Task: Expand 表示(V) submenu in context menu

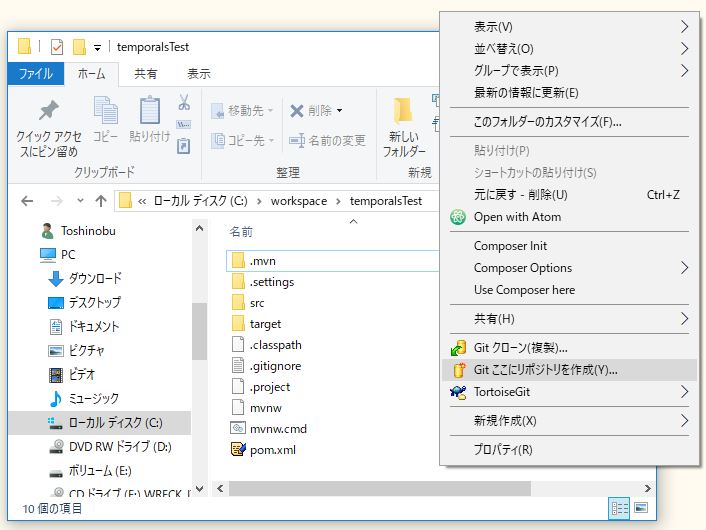Action: pos(570,27)
